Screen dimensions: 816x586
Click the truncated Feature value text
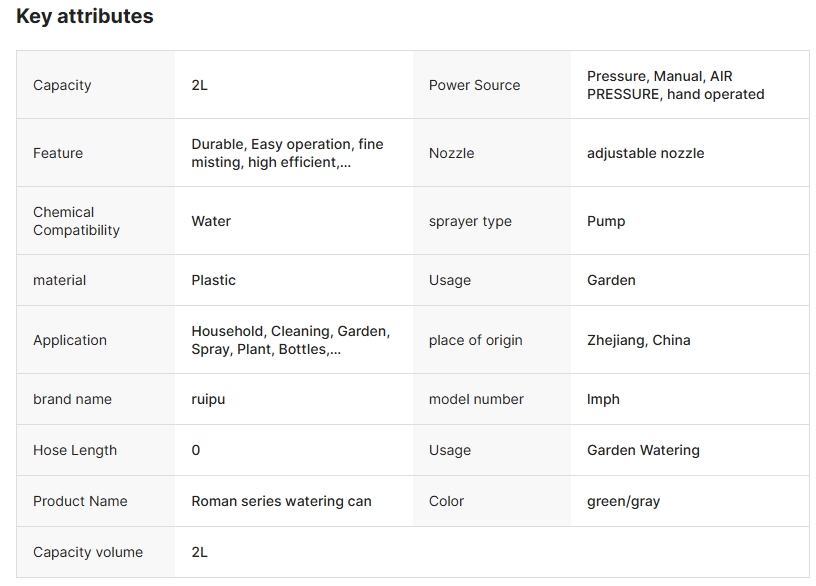pos(287,153)
